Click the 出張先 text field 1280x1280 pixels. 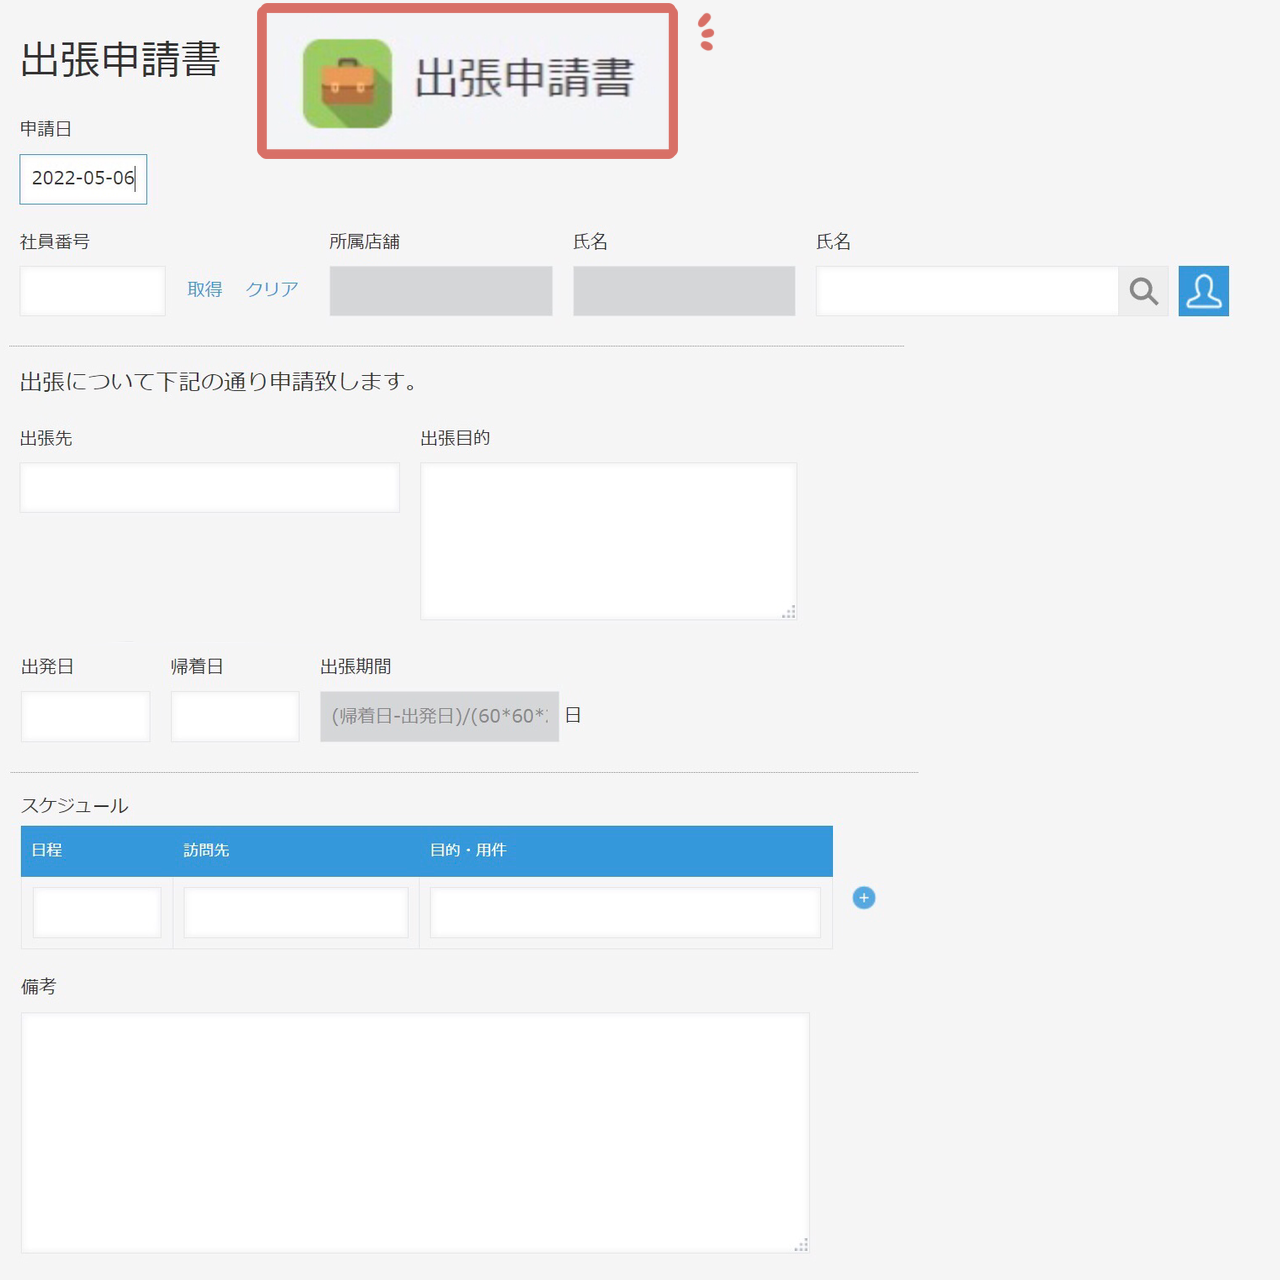click(210, 487)
